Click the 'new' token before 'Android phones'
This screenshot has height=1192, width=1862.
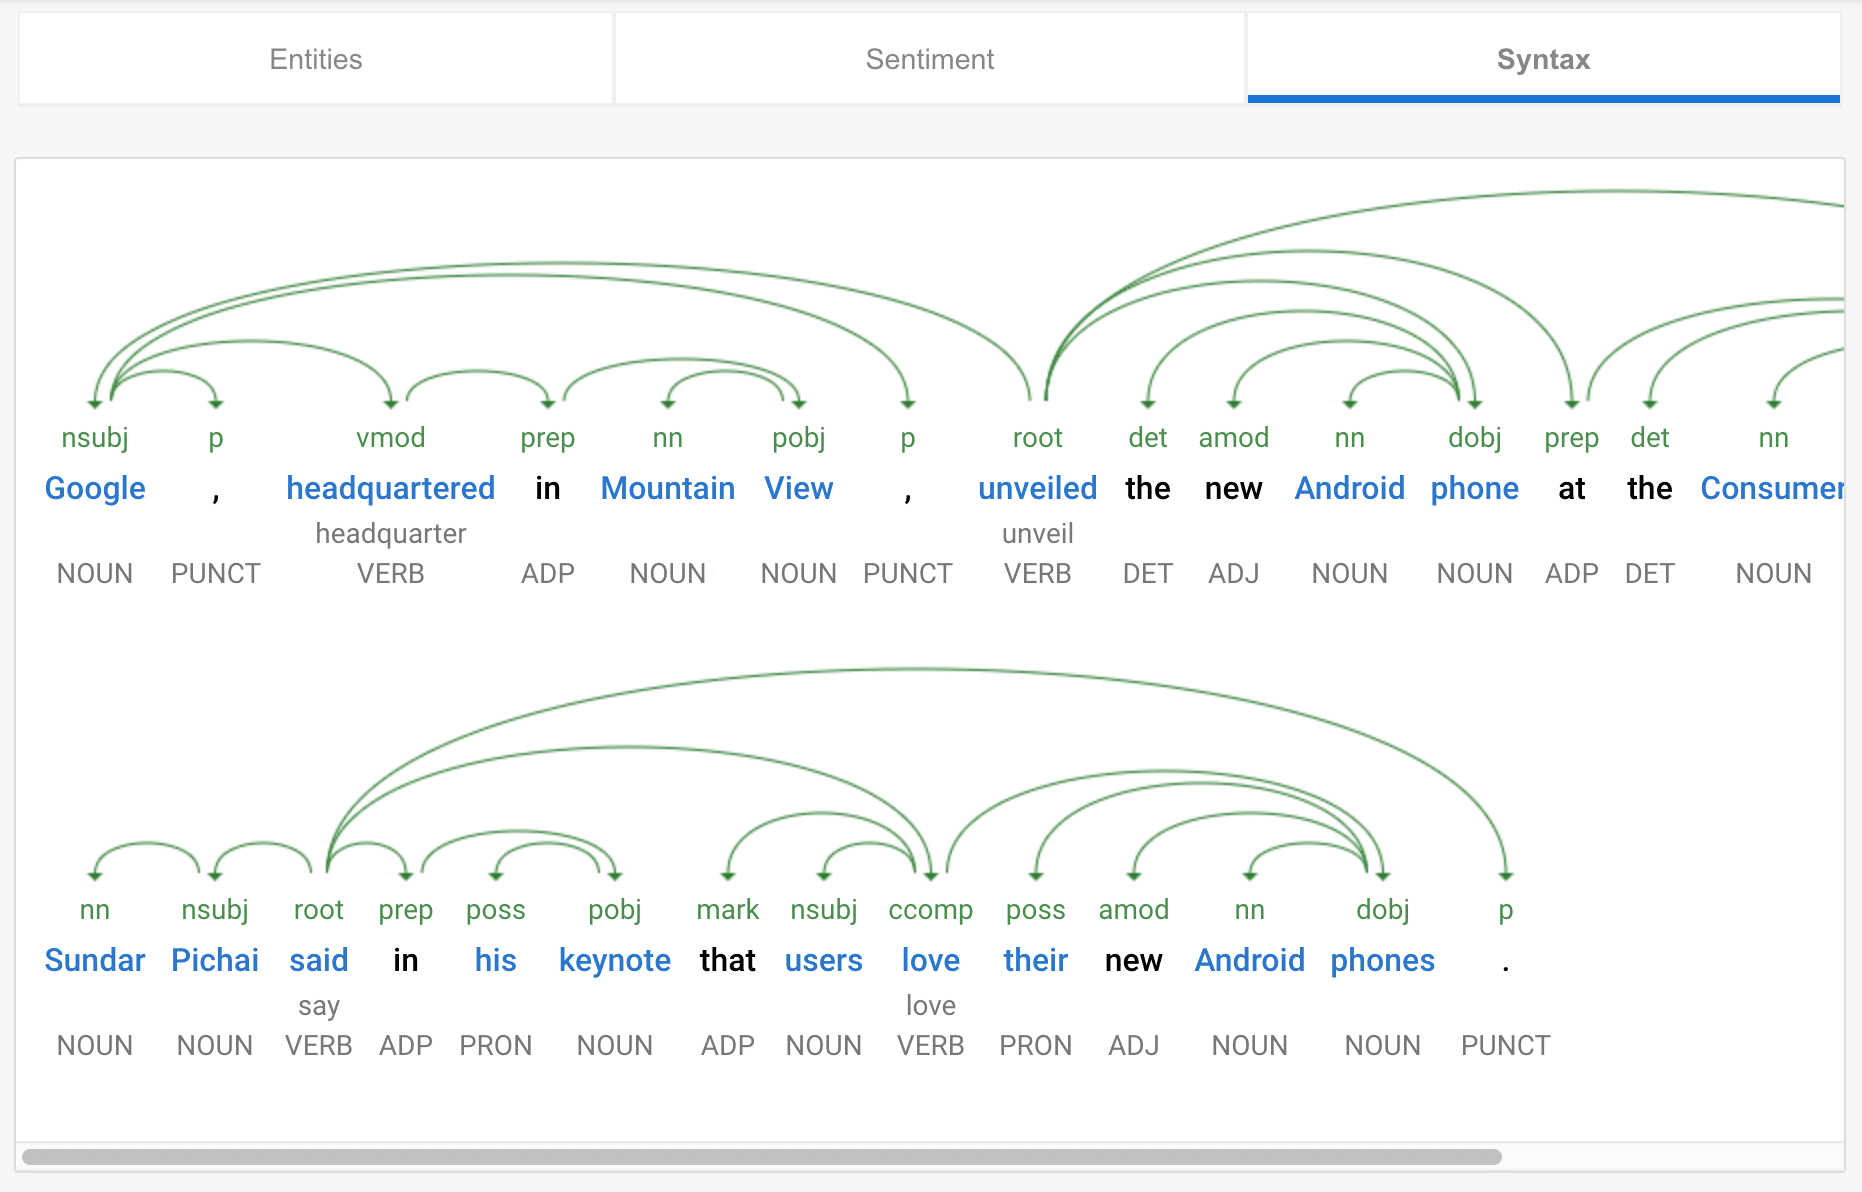pyautogui.click(x=1133, y=960)
